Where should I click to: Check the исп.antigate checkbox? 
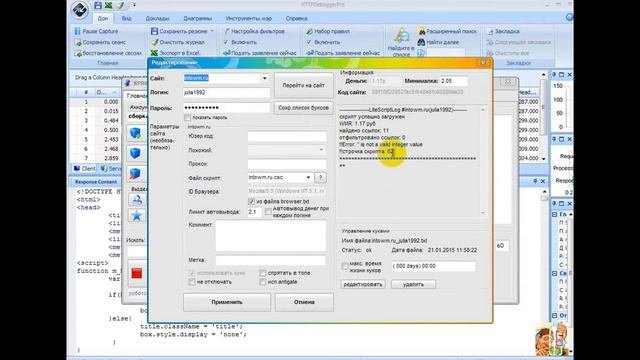pyautogui.click(x=262, y=282)
